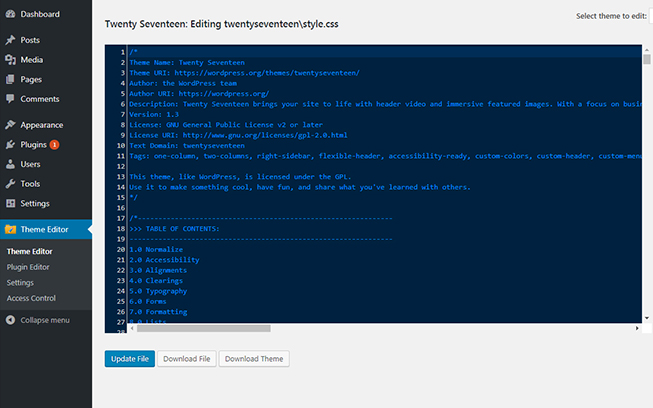Click the '4.0 Clearings' line
Viewport: 653px width, 408px height.
[x=156, y=281]
